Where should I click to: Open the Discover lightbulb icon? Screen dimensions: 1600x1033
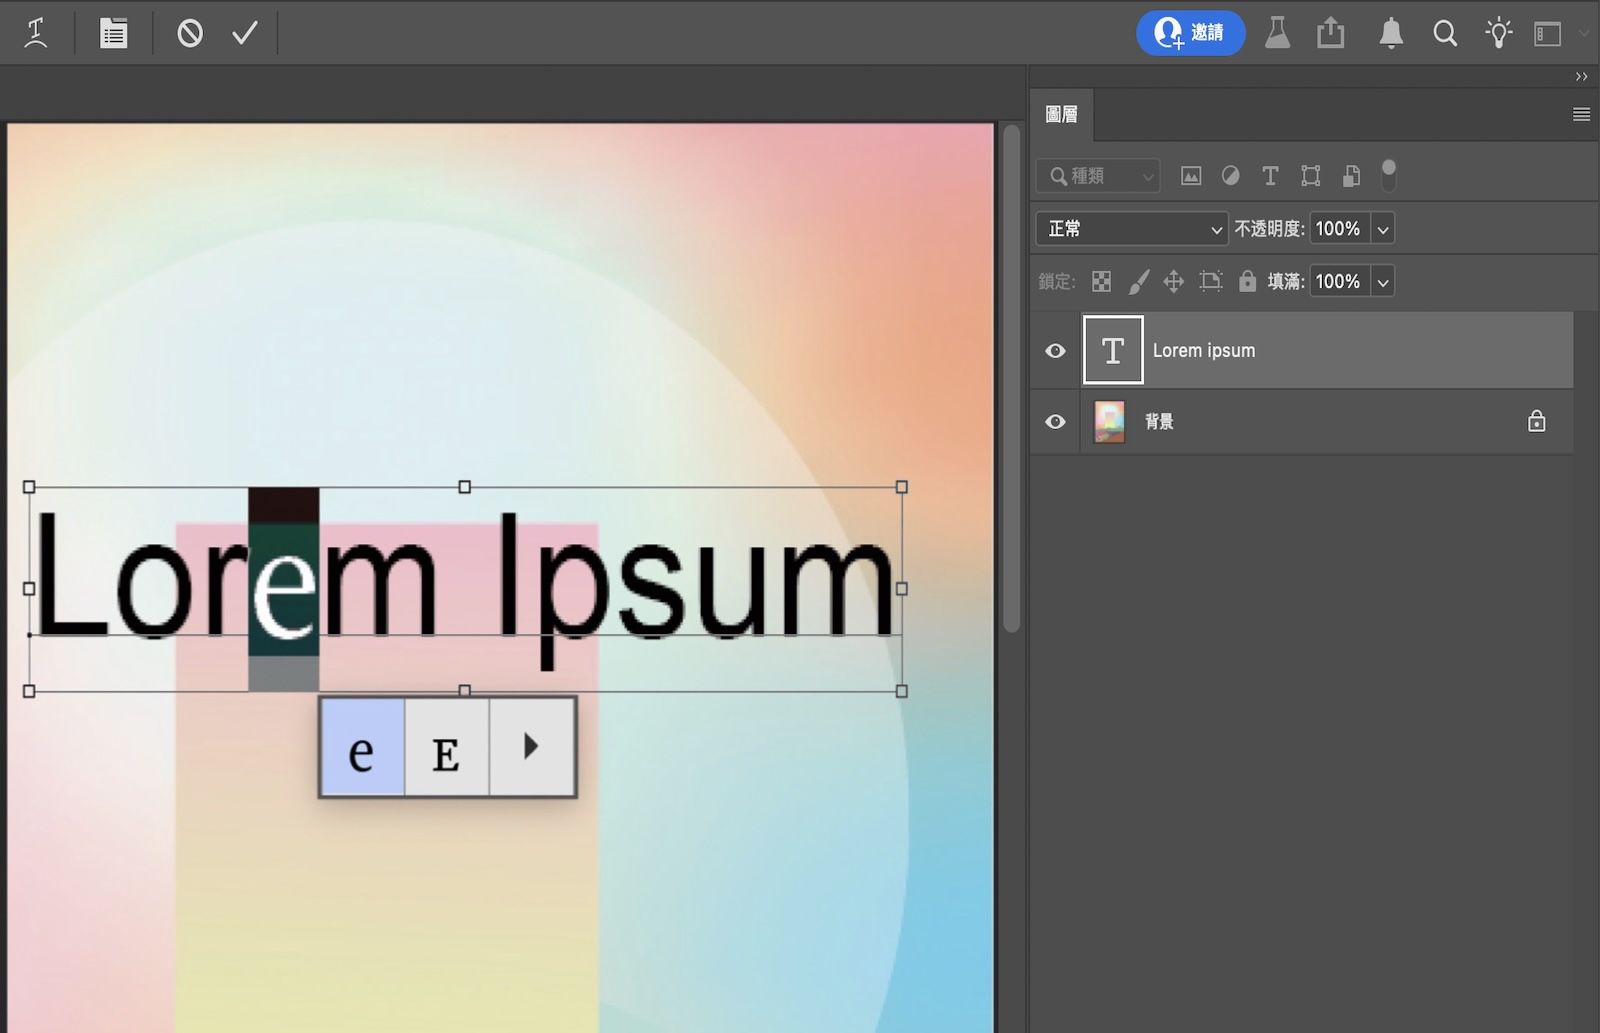tap(1498, 33)
